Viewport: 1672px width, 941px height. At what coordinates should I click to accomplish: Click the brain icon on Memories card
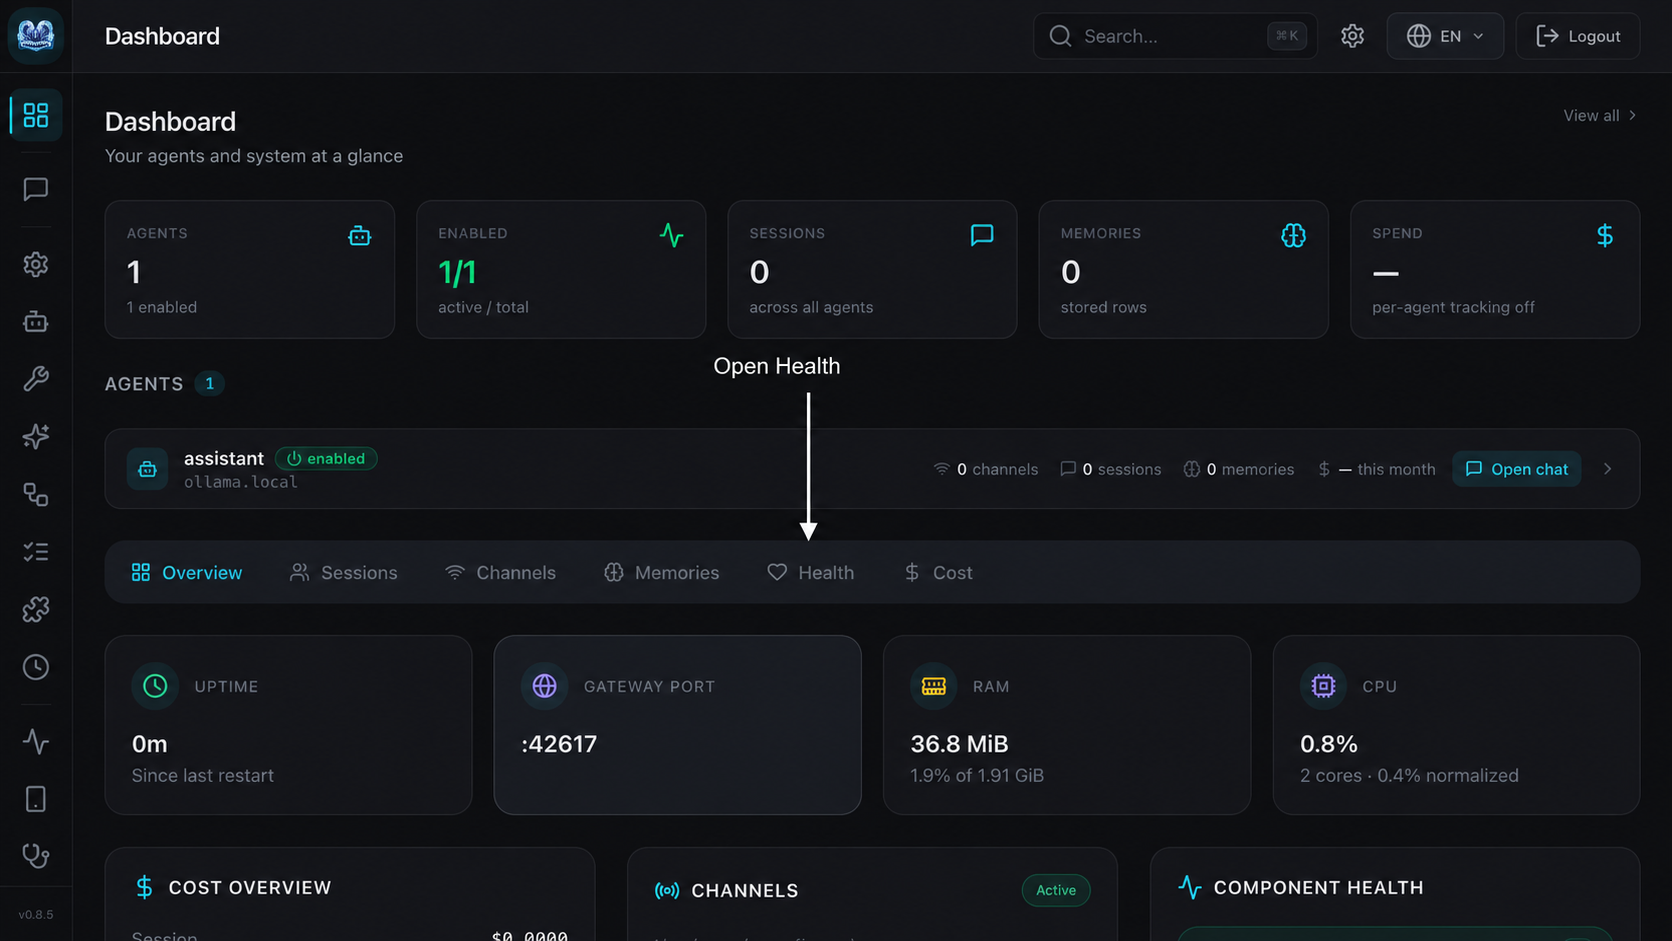[1293, 236]
